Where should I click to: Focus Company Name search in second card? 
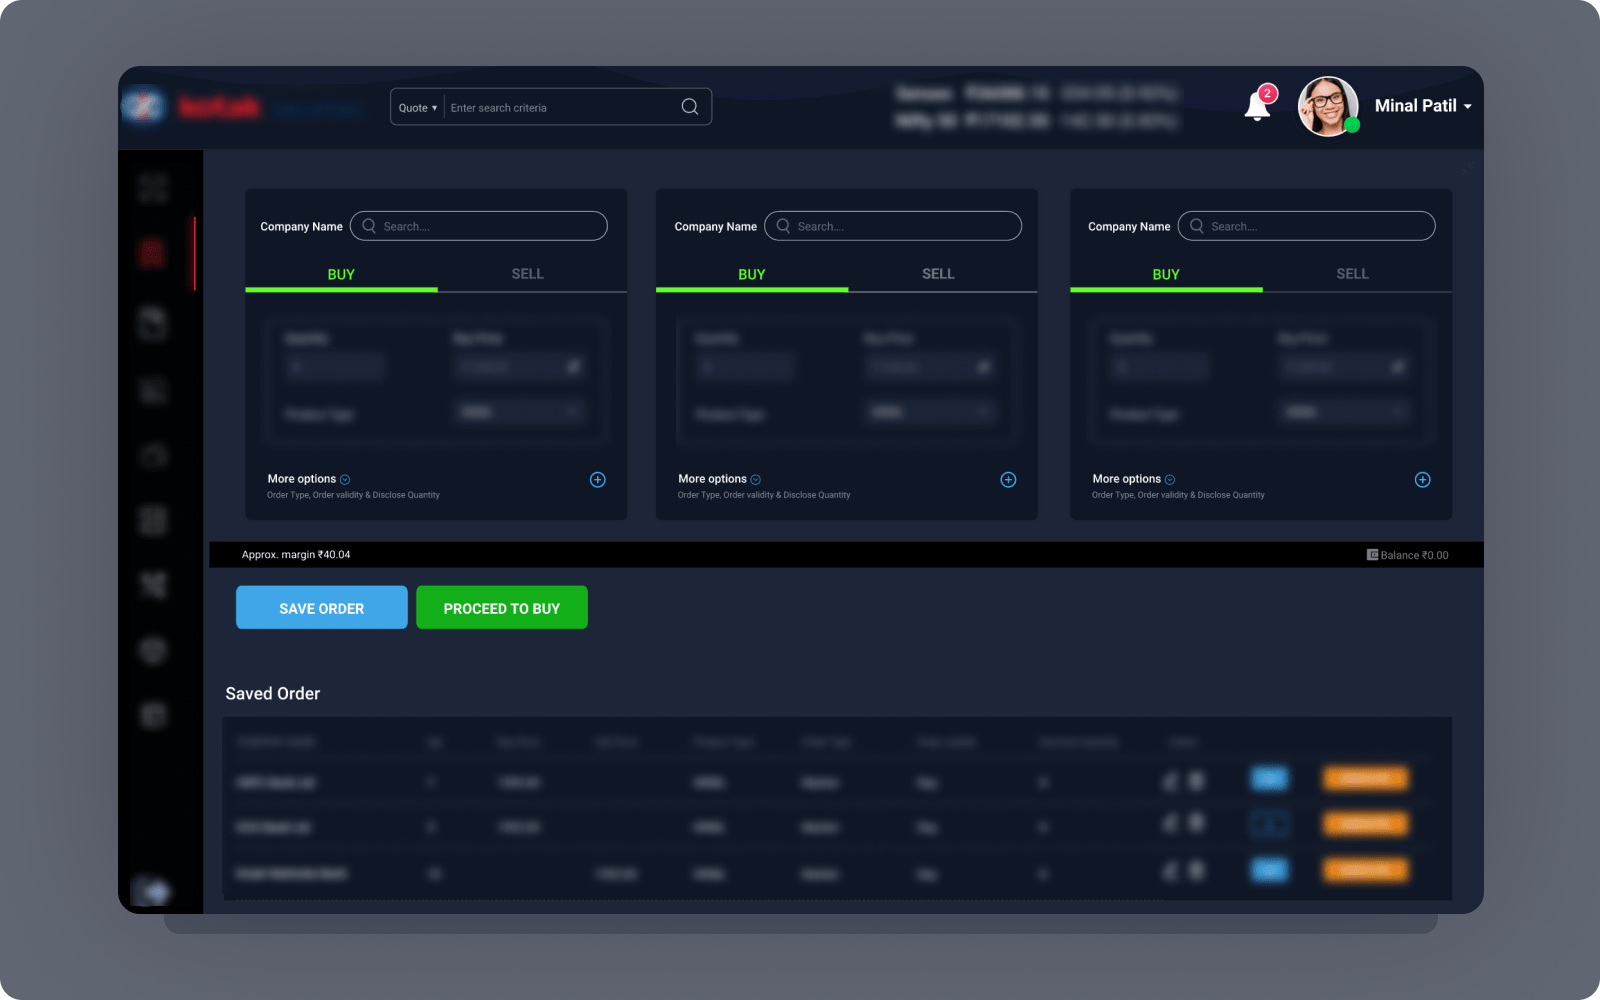coord(893,226)
